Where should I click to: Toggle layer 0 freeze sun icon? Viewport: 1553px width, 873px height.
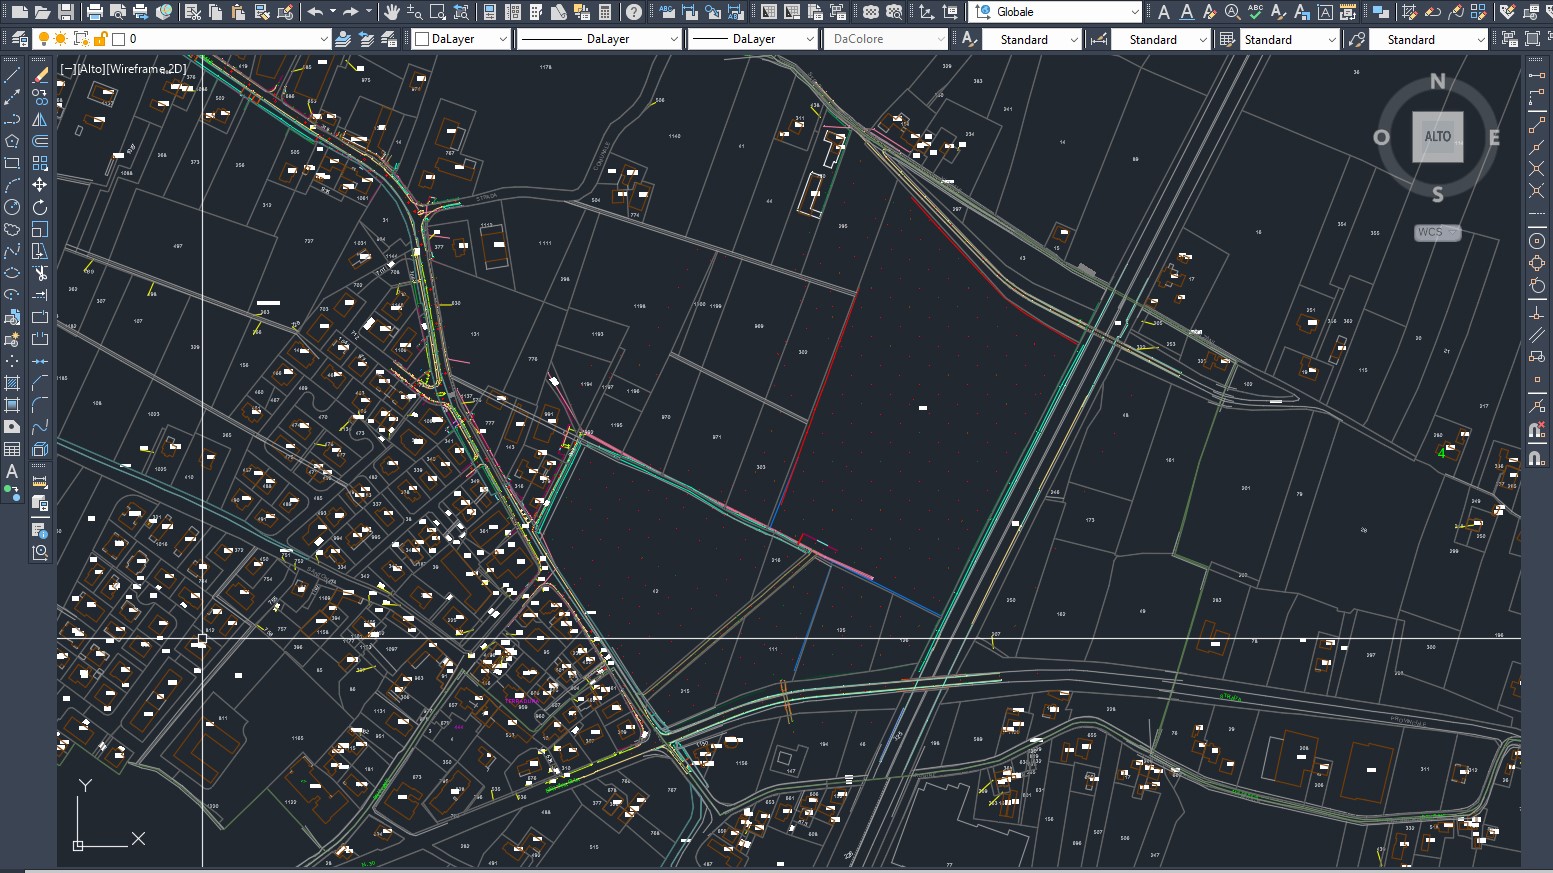point(61,39)
